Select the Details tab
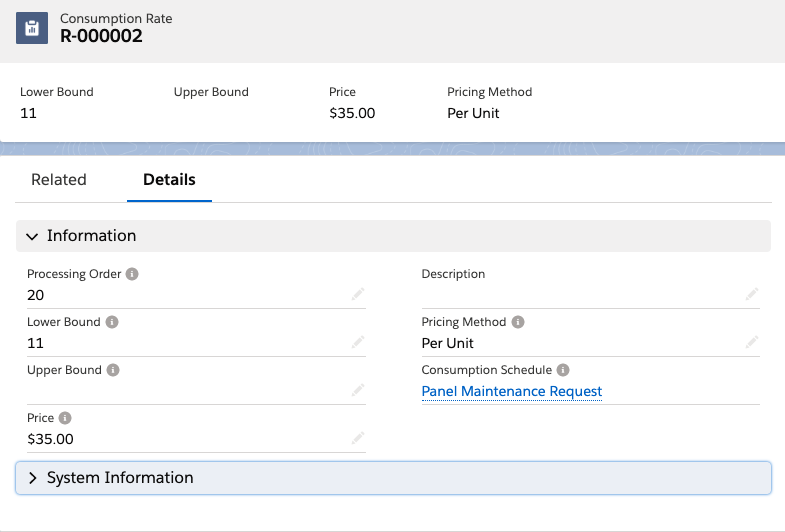Viewport: 785px width, 532px height. pyautogui.click(x=169, y=180)
